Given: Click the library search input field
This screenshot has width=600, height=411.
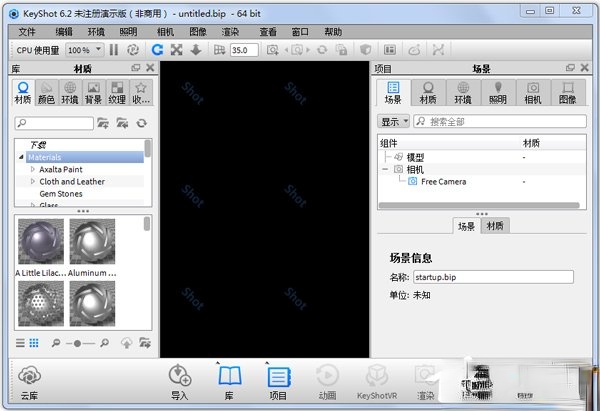Looking at the screenshot, I should tap(54, 123).
